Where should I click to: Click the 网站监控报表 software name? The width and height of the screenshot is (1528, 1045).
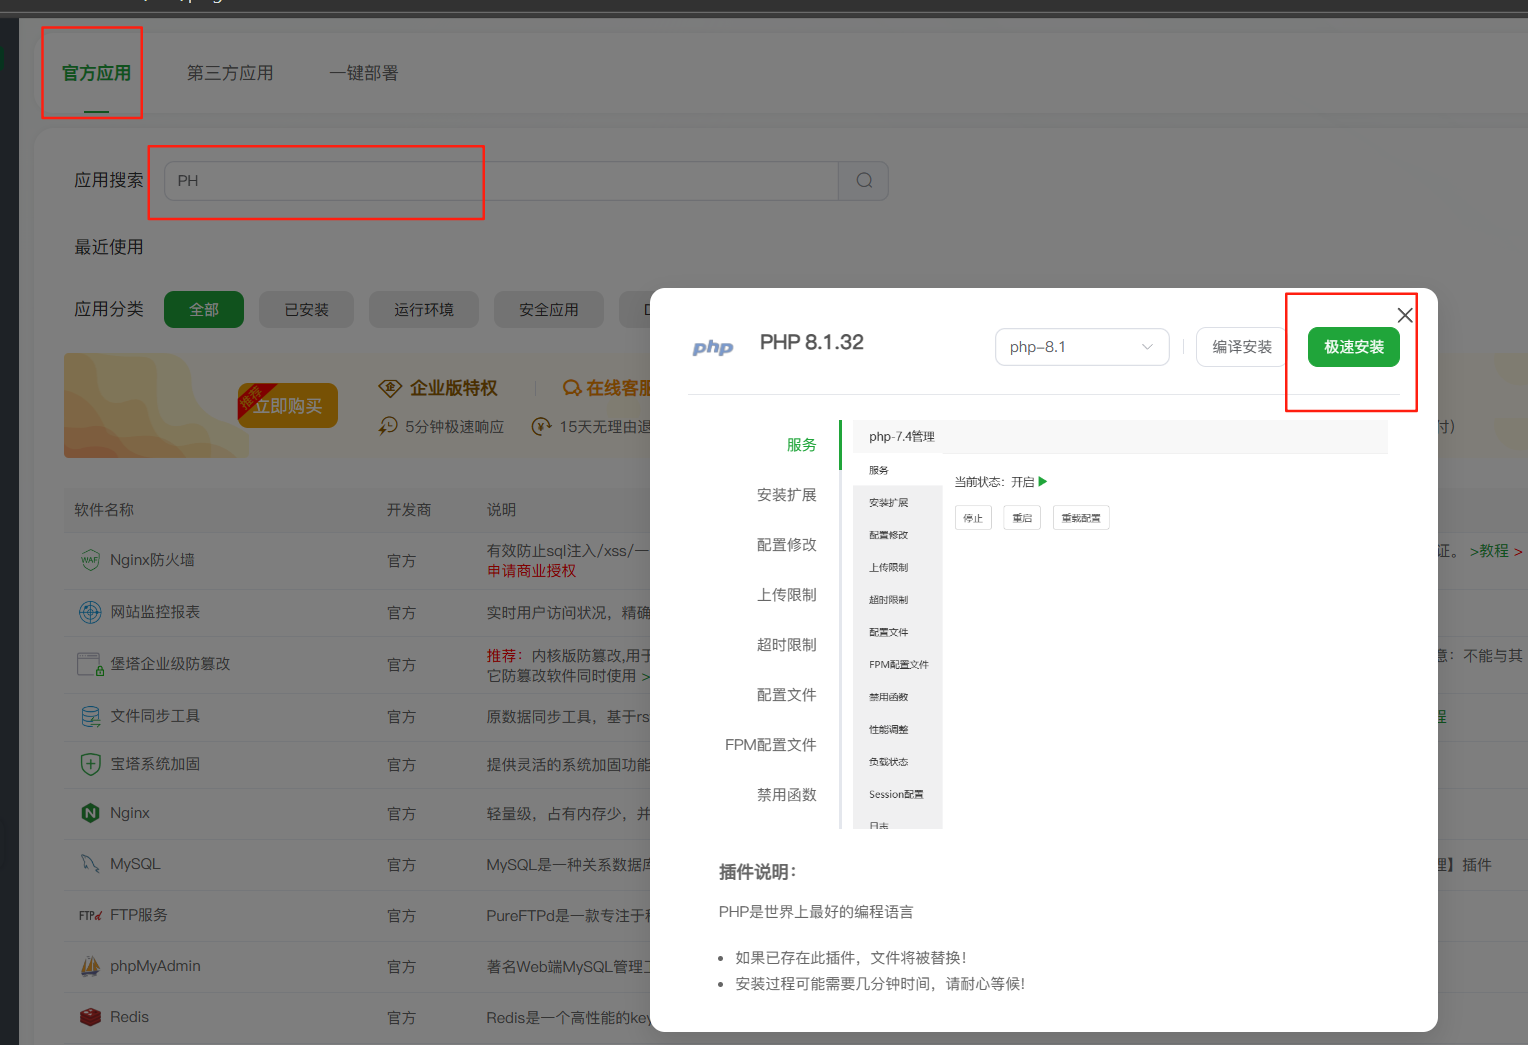pos(155,612)
